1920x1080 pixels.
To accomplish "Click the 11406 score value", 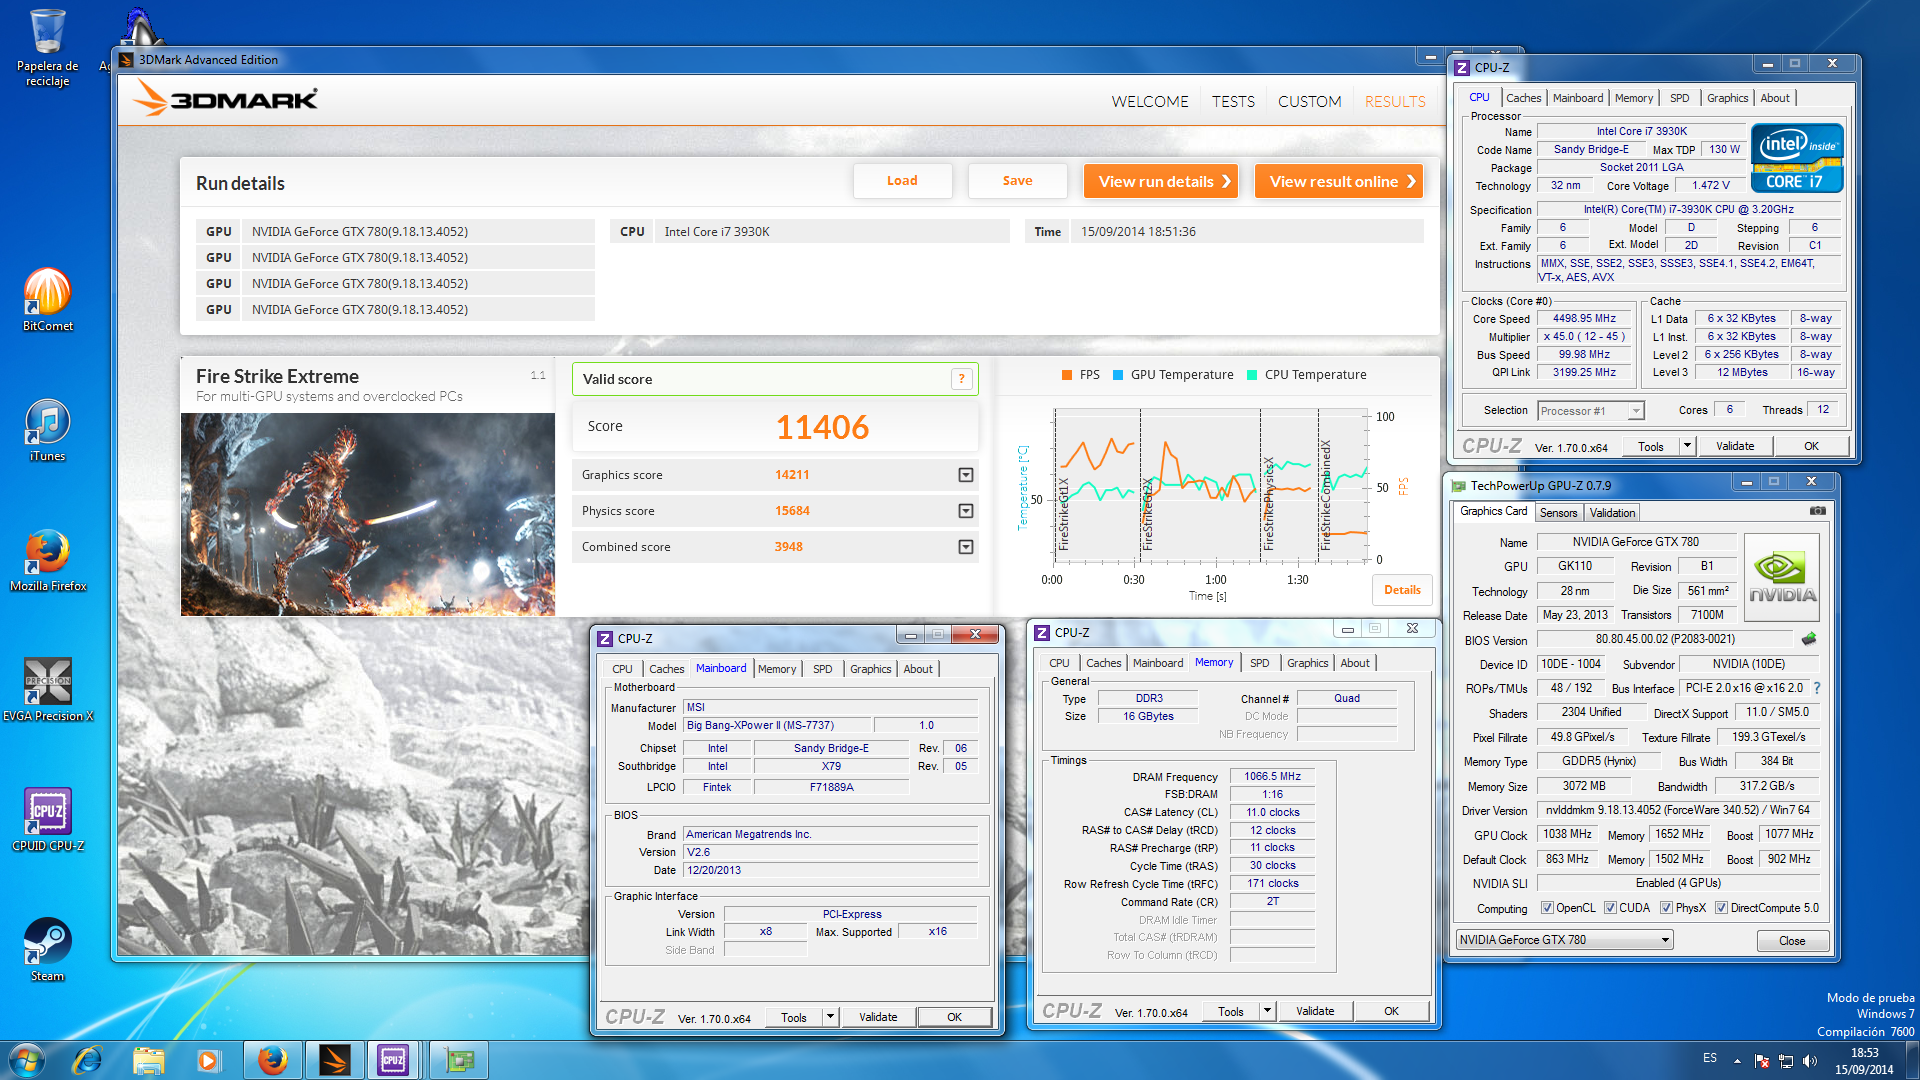I will [x=822, y=427].
